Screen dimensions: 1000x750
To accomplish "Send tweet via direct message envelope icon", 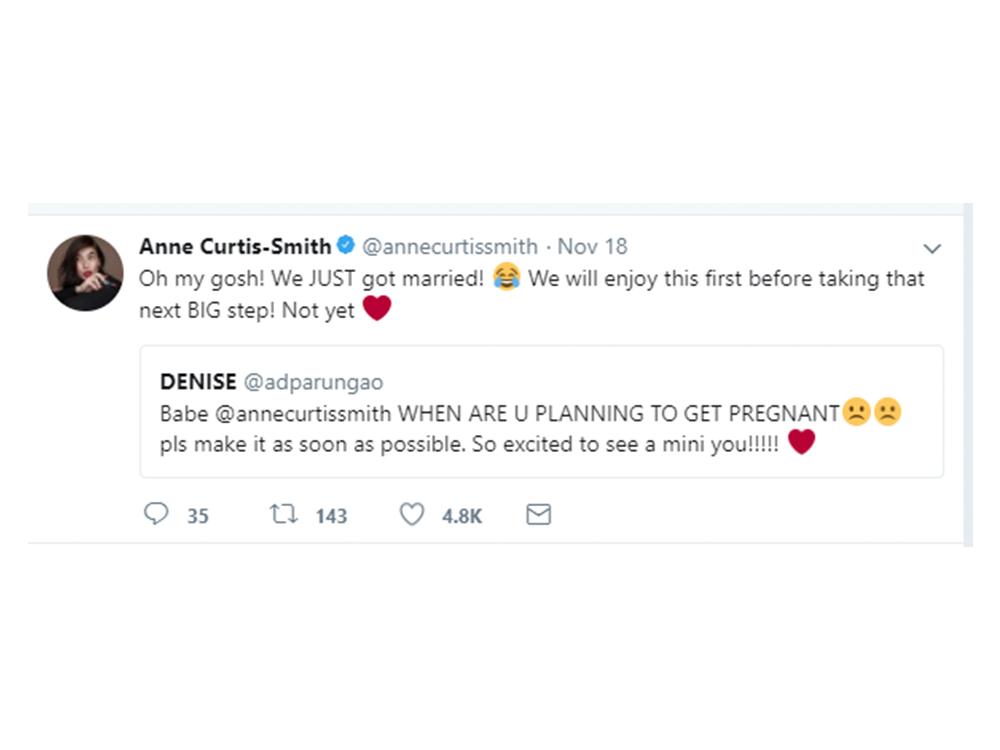I will [538, 514].
